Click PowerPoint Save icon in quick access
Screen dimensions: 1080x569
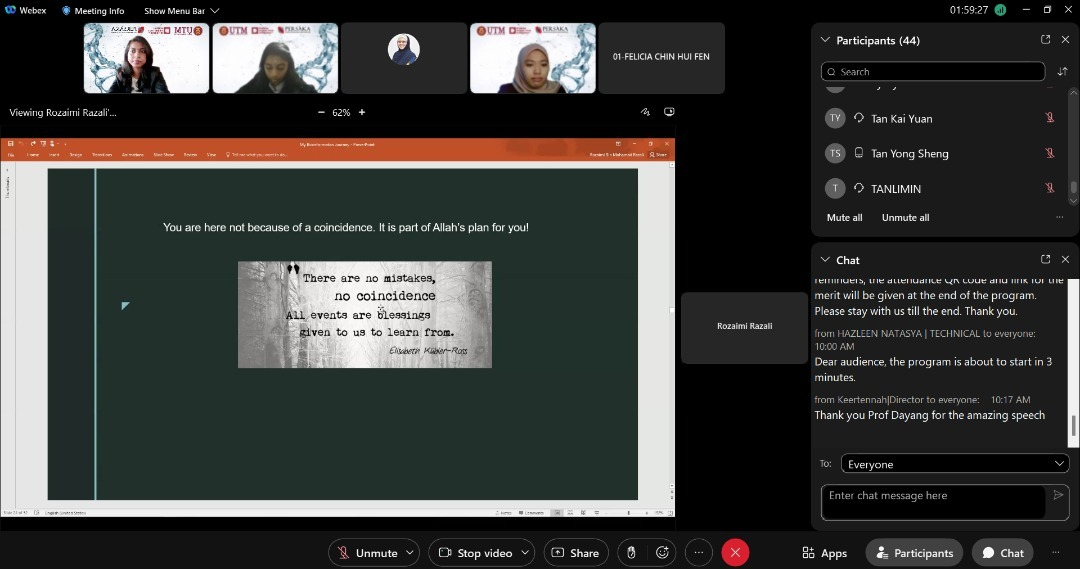pos(10,144)
